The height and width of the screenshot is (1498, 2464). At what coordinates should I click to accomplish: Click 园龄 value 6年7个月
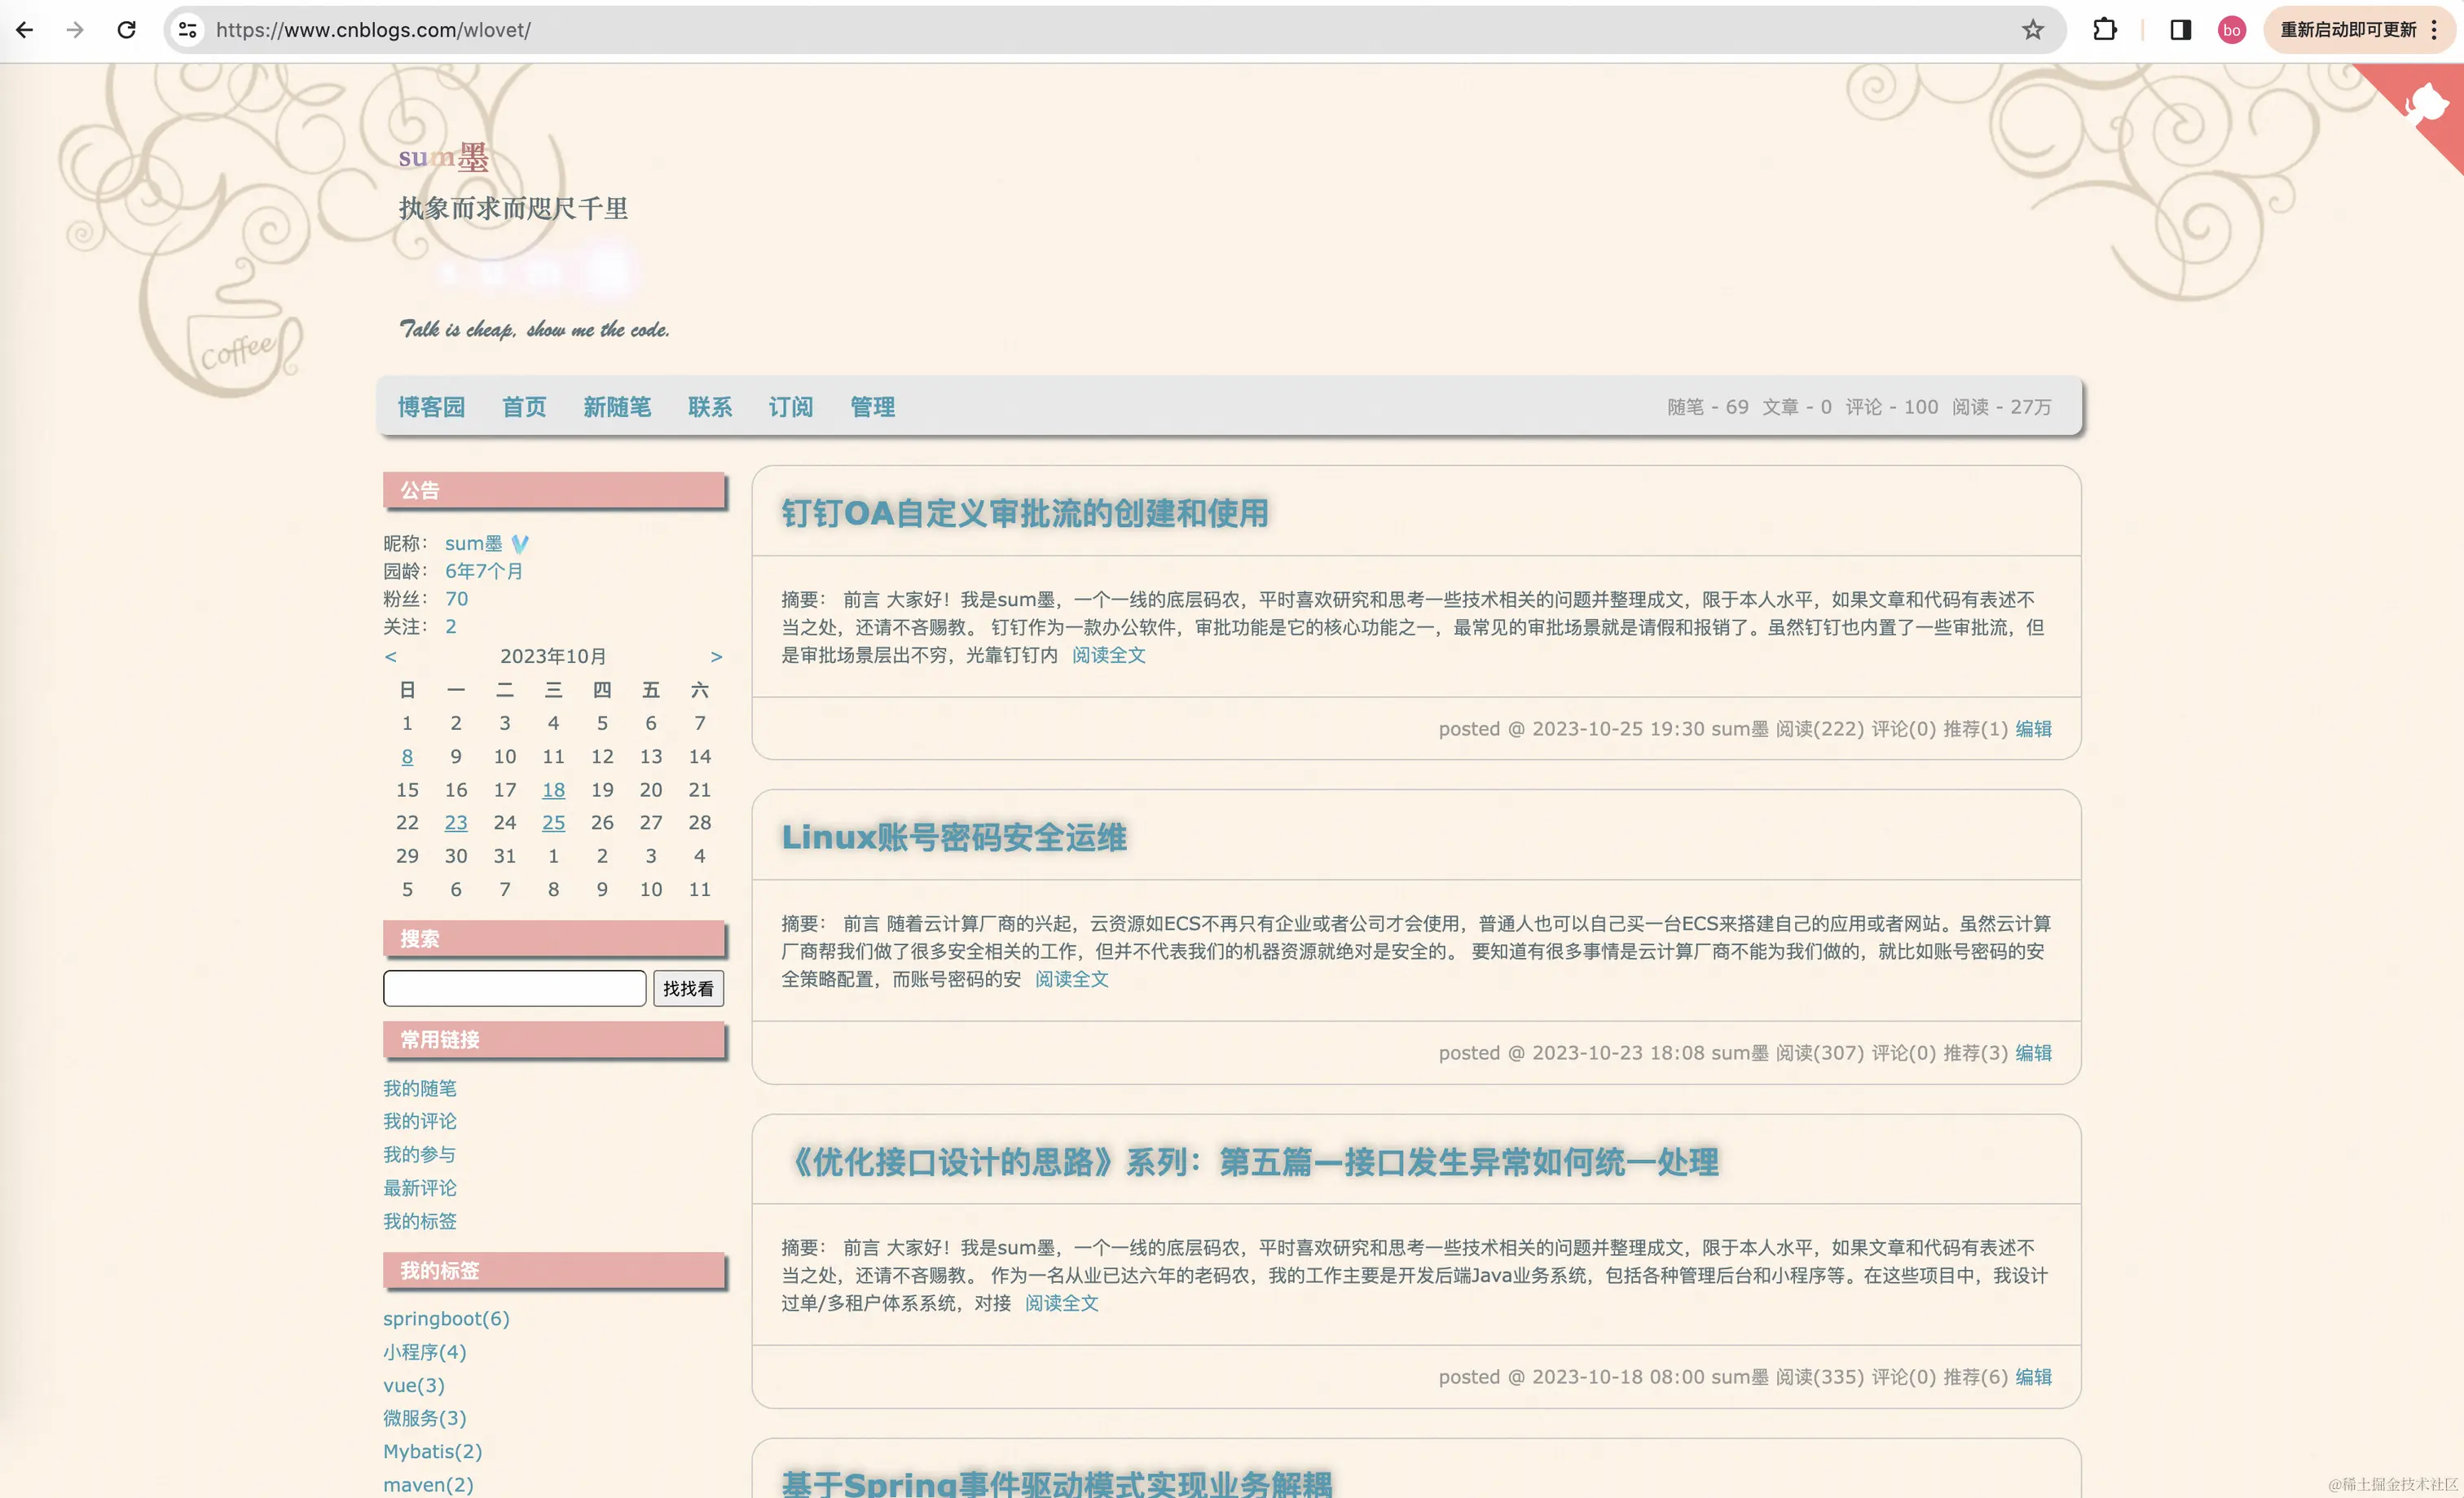coord(484,571)
